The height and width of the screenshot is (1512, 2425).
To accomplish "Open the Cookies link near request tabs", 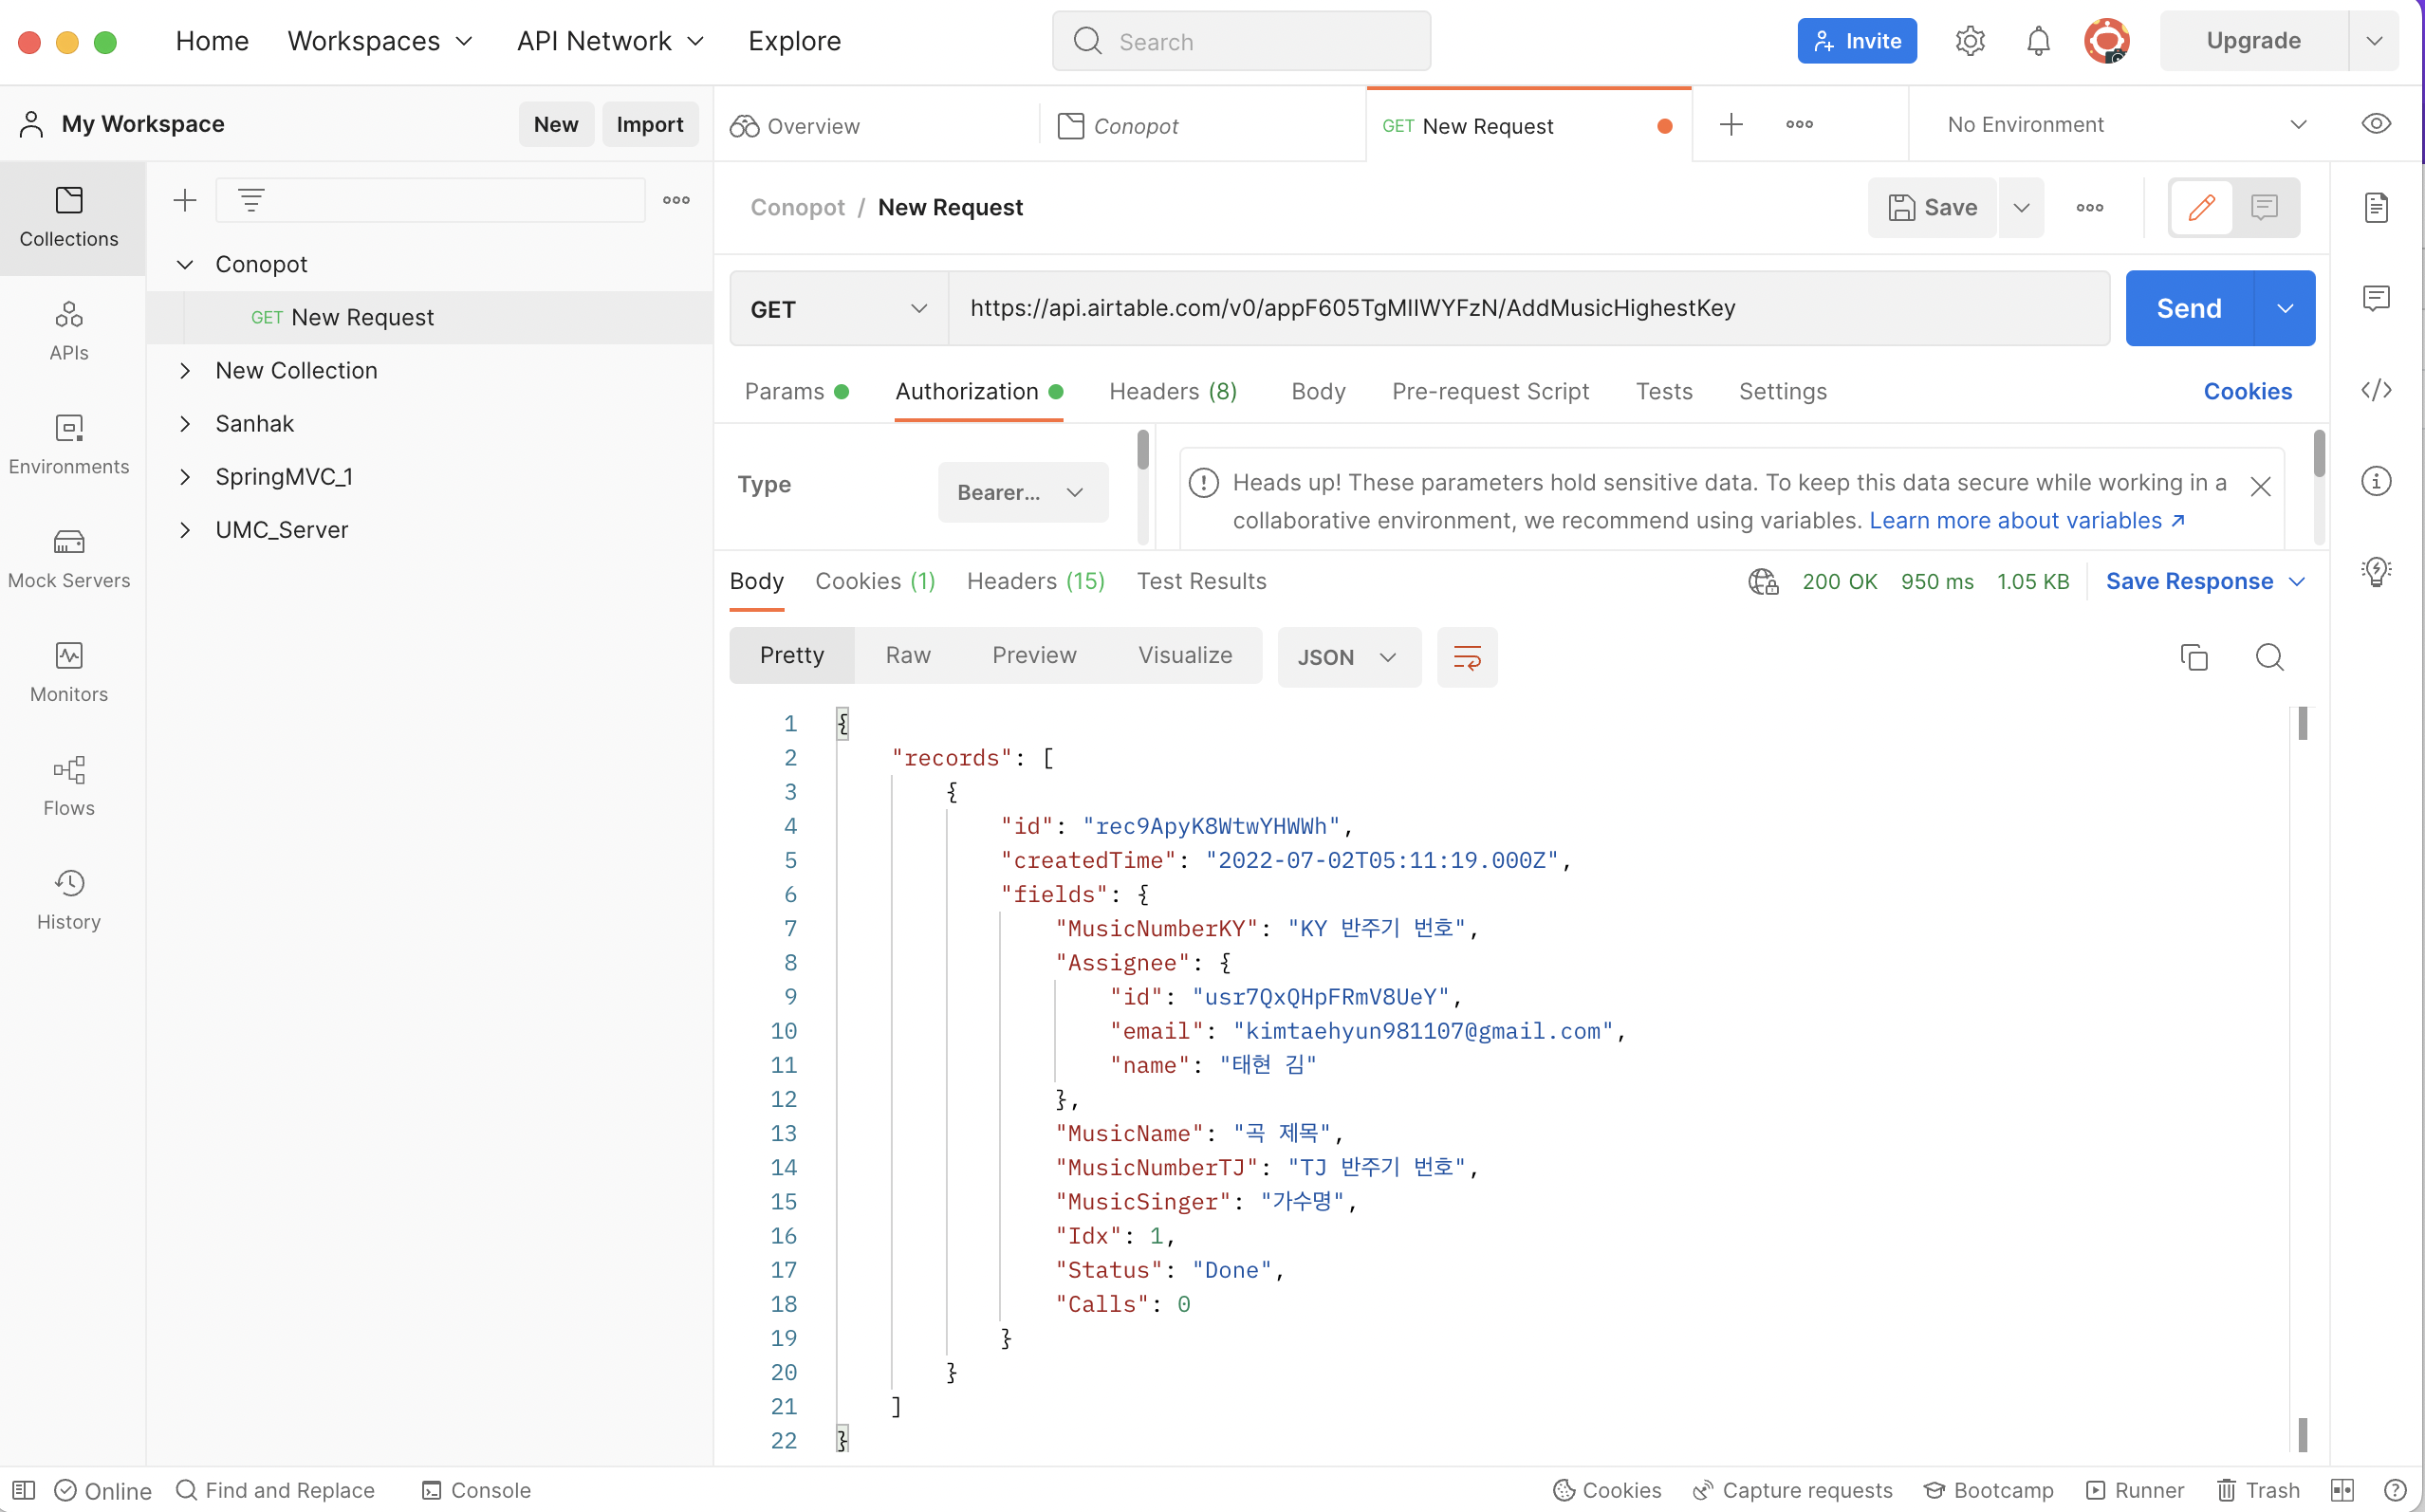I will (x=2247, y=392).
